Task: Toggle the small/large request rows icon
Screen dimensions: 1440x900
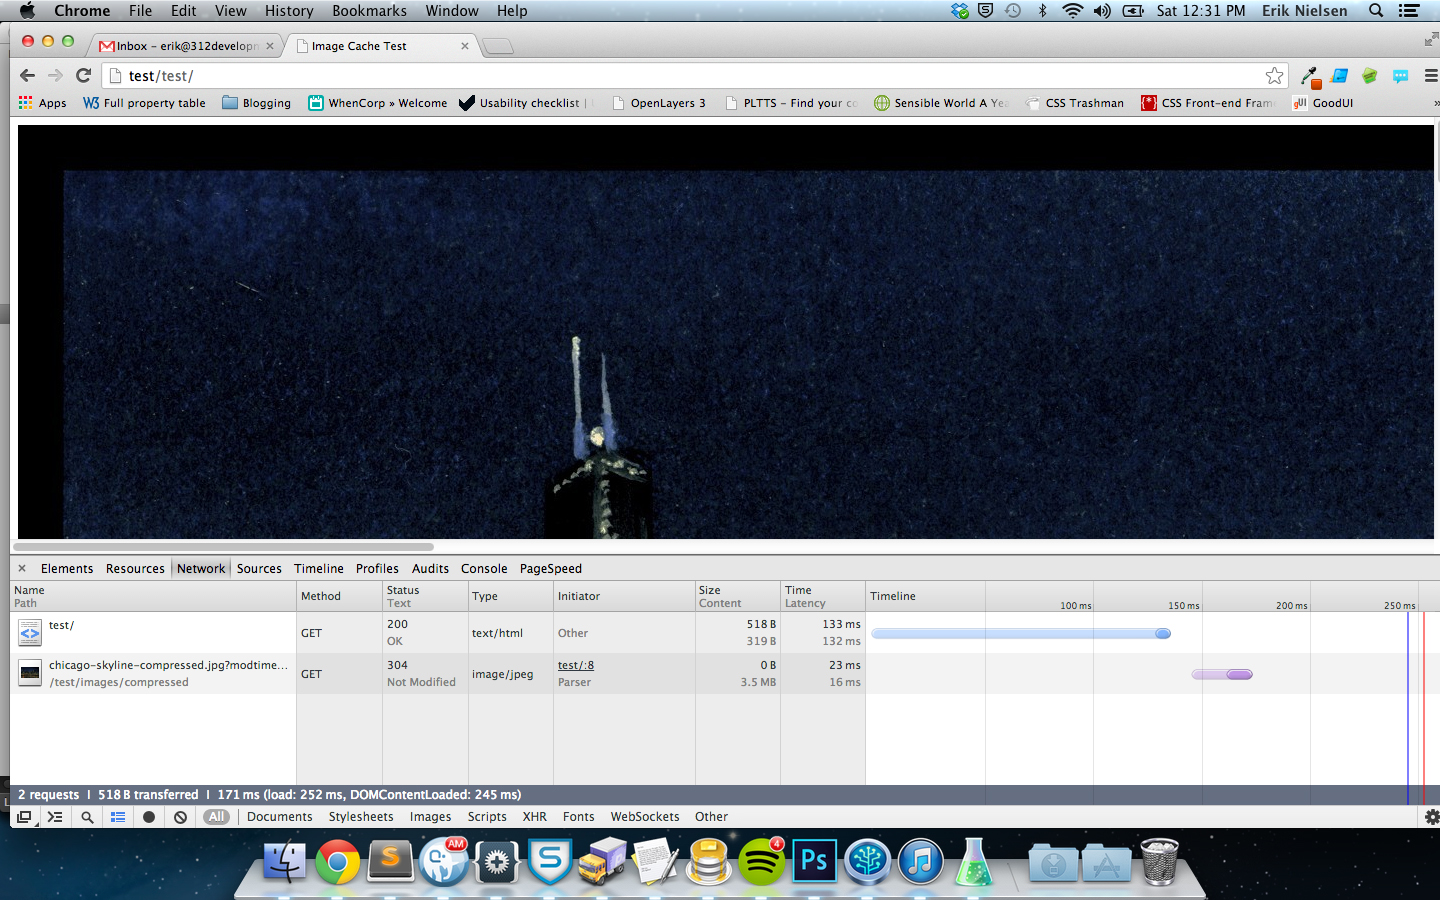Action: click(118, 817)
